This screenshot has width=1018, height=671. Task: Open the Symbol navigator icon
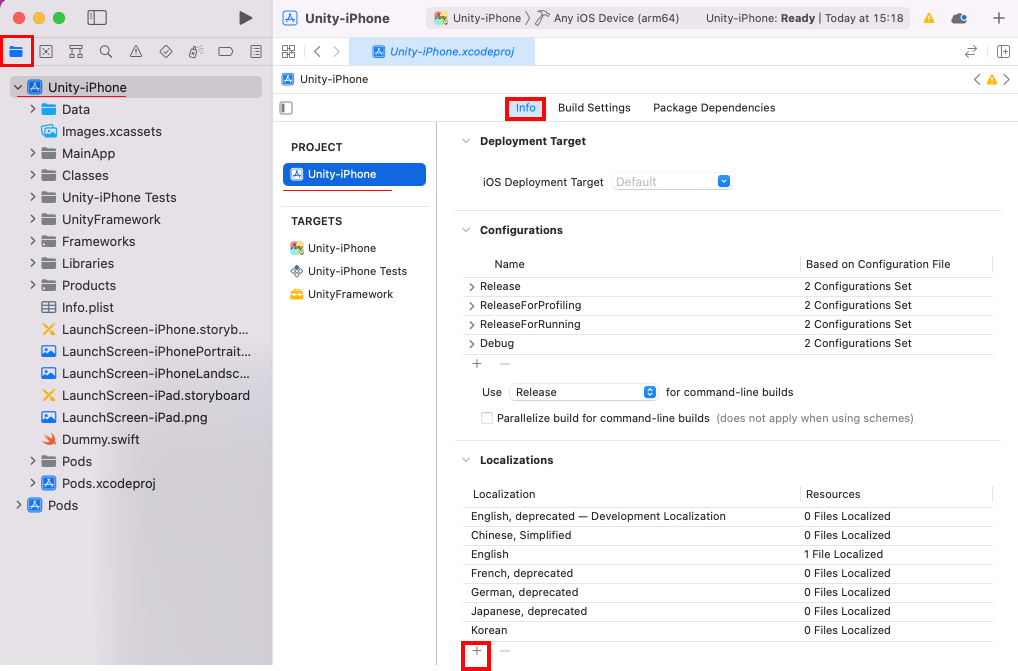[x=76, y=51]
